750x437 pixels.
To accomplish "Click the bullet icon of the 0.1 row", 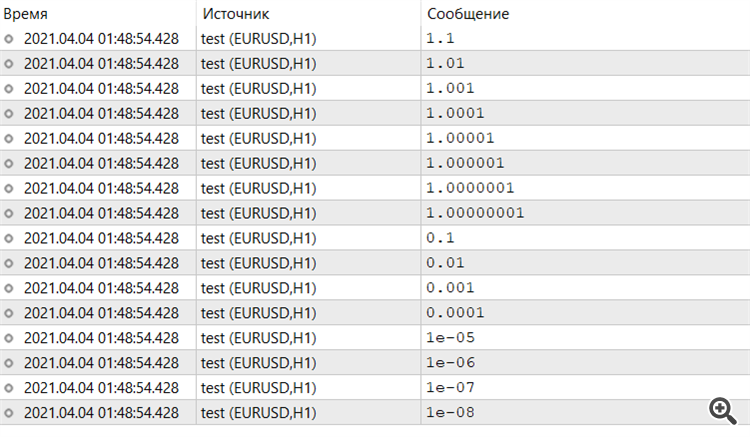I will [x=10, y=238].
